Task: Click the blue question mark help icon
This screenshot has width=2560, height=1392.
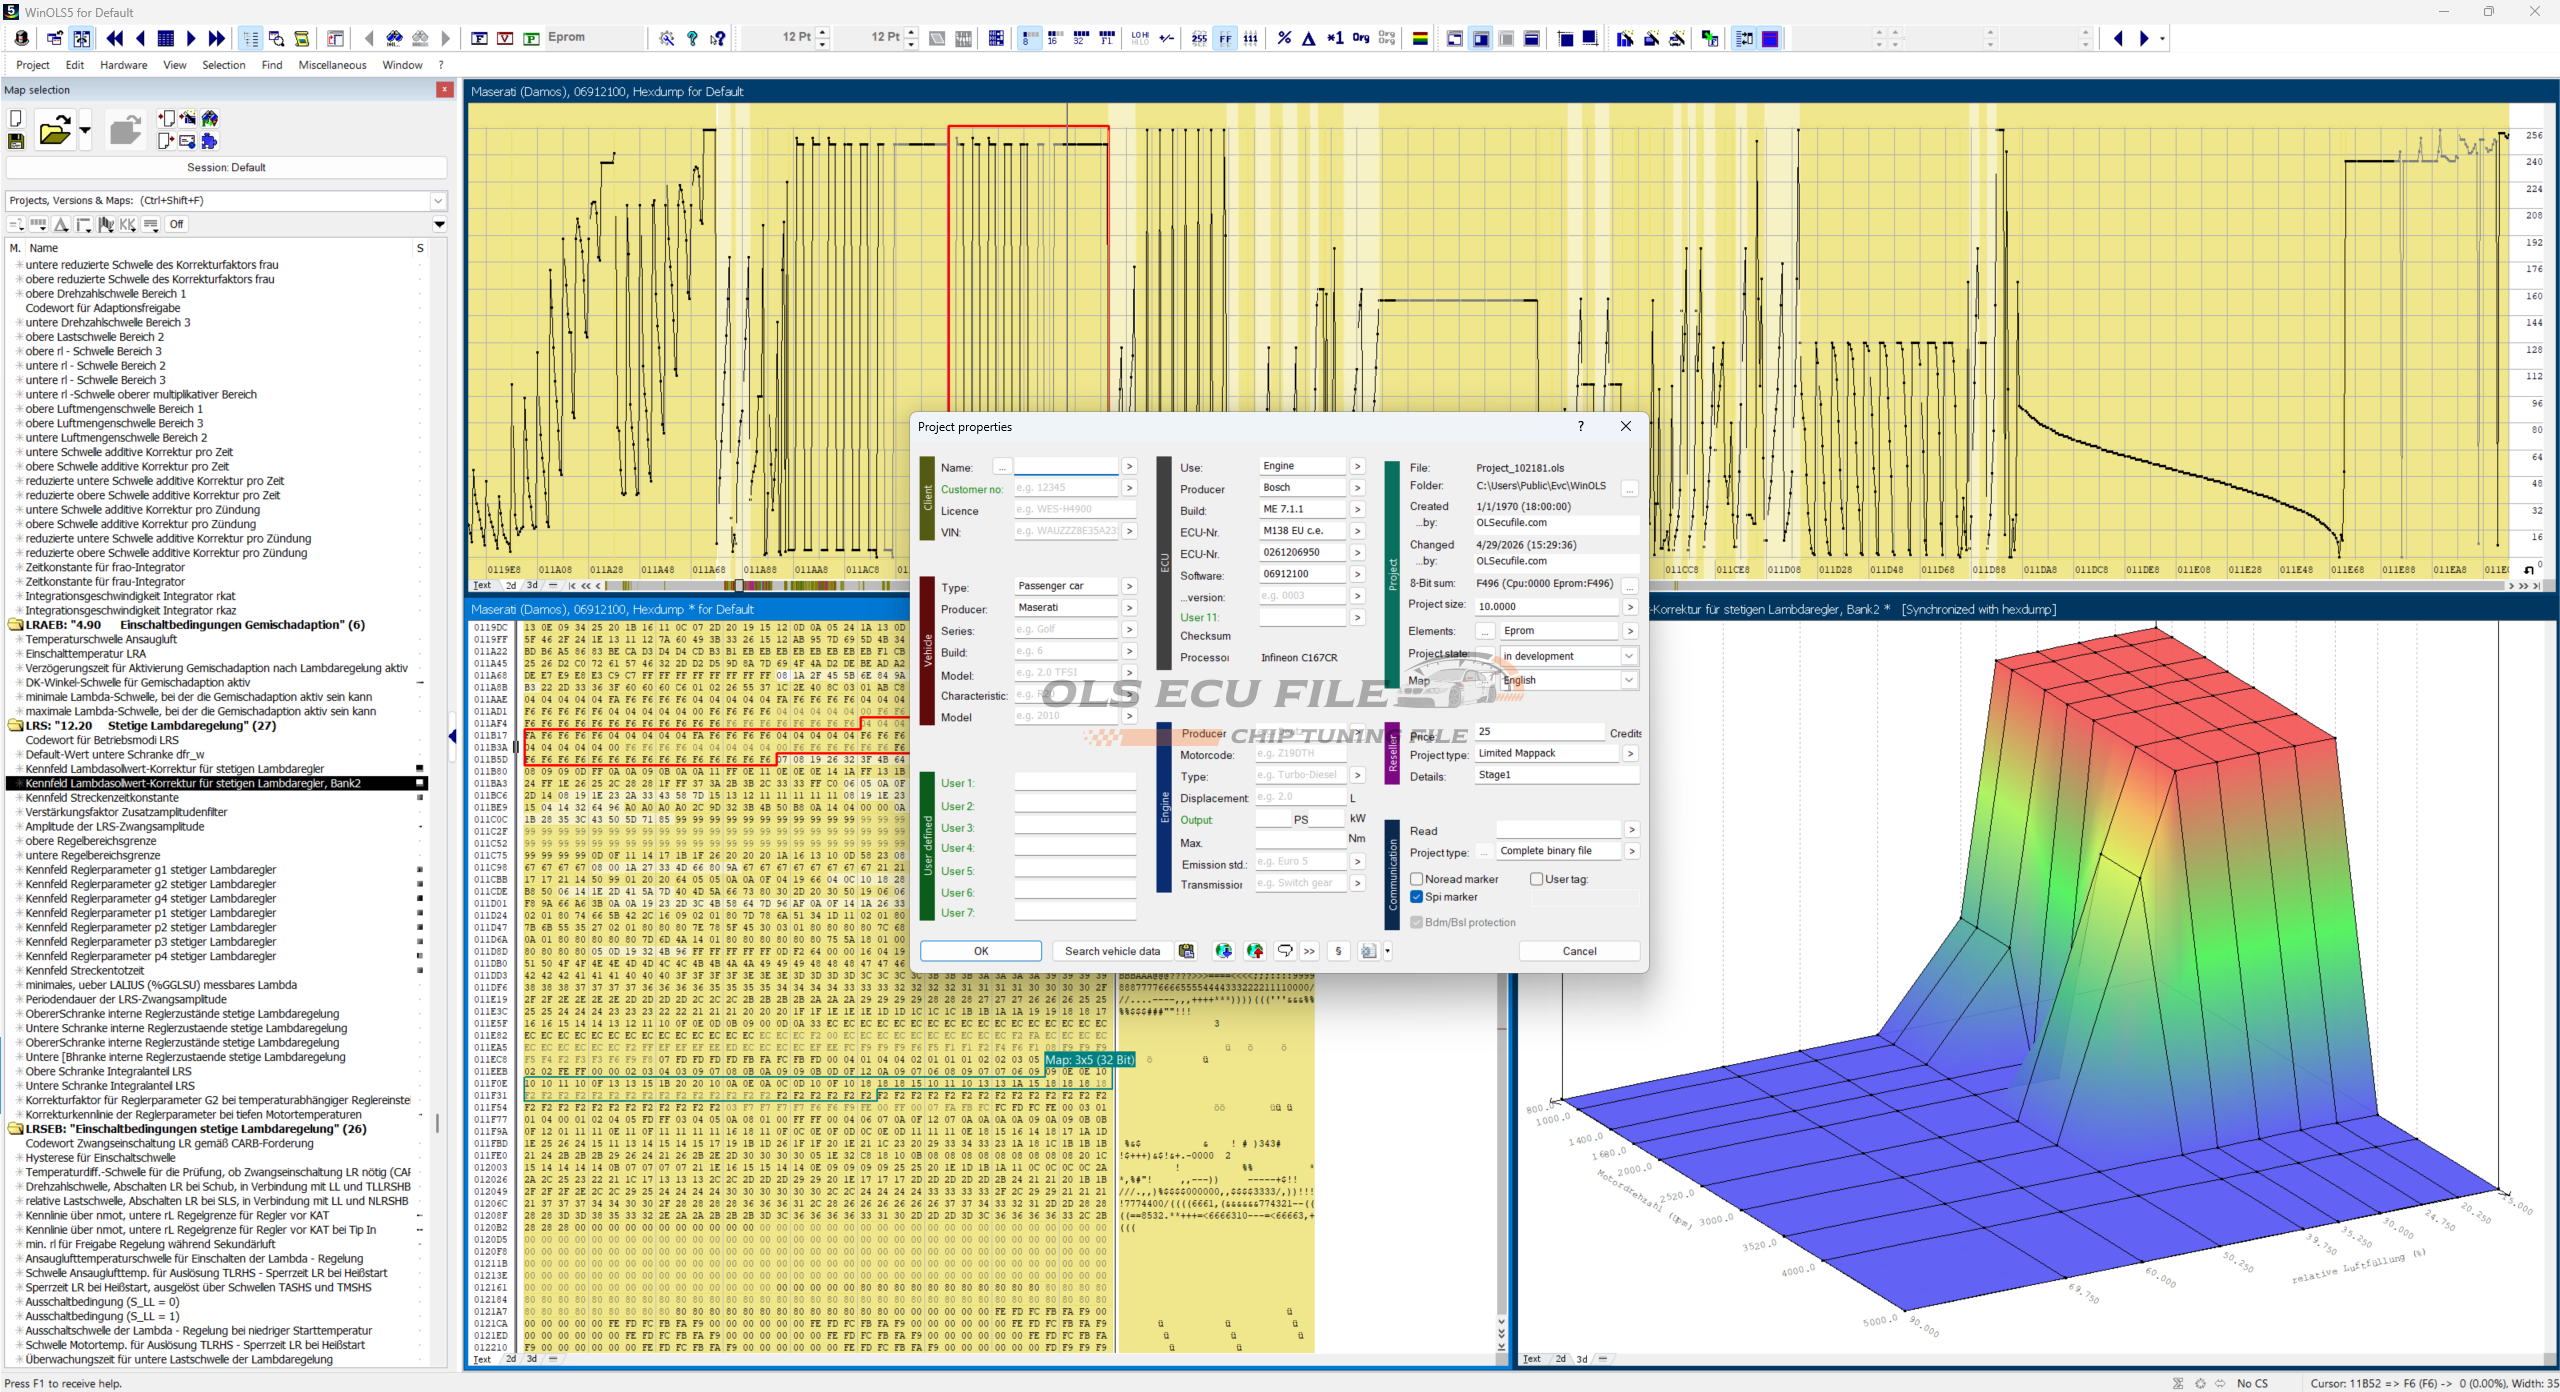Action: coord(692,38)
